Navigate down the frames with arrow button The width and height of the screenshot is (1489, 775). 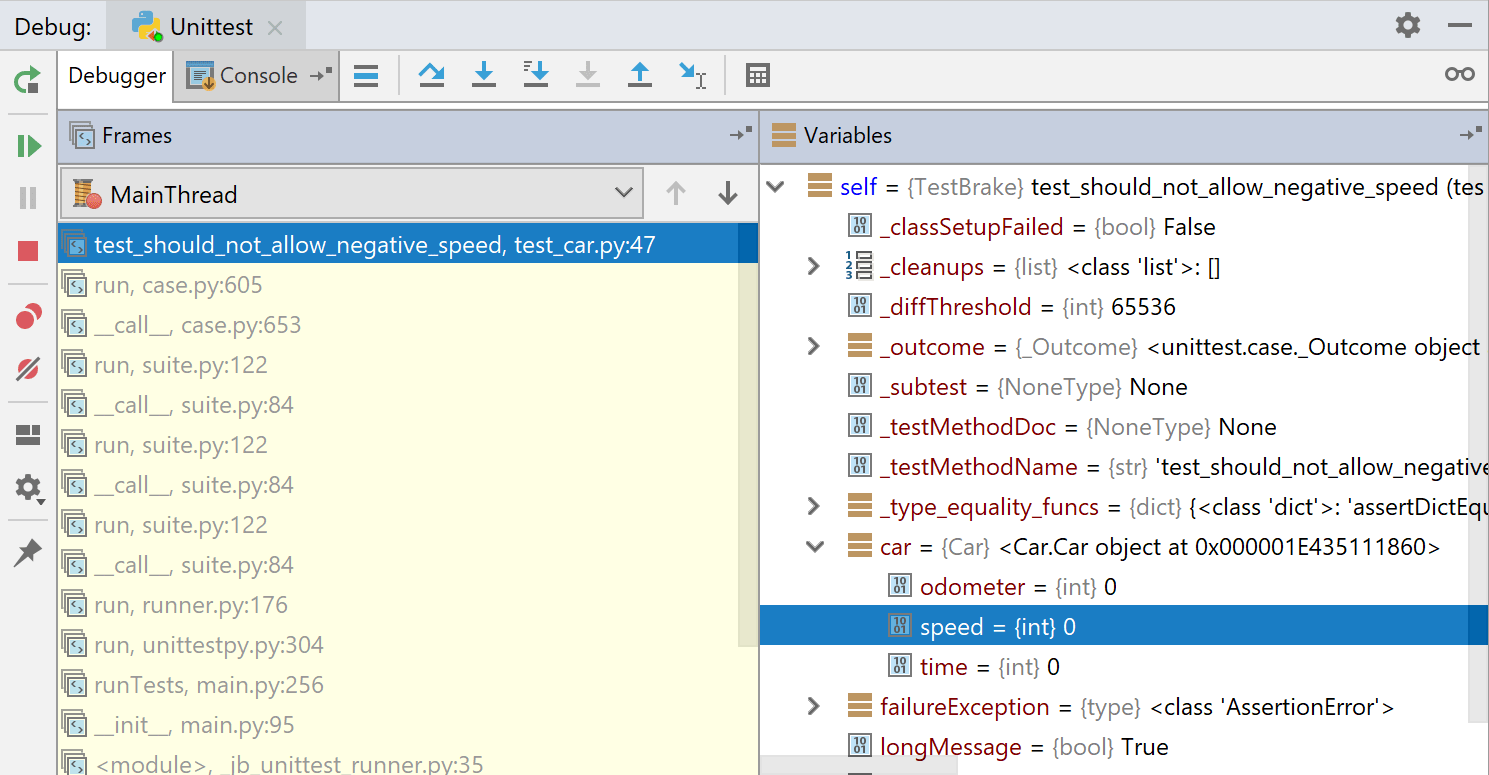[x=727, y=192]
